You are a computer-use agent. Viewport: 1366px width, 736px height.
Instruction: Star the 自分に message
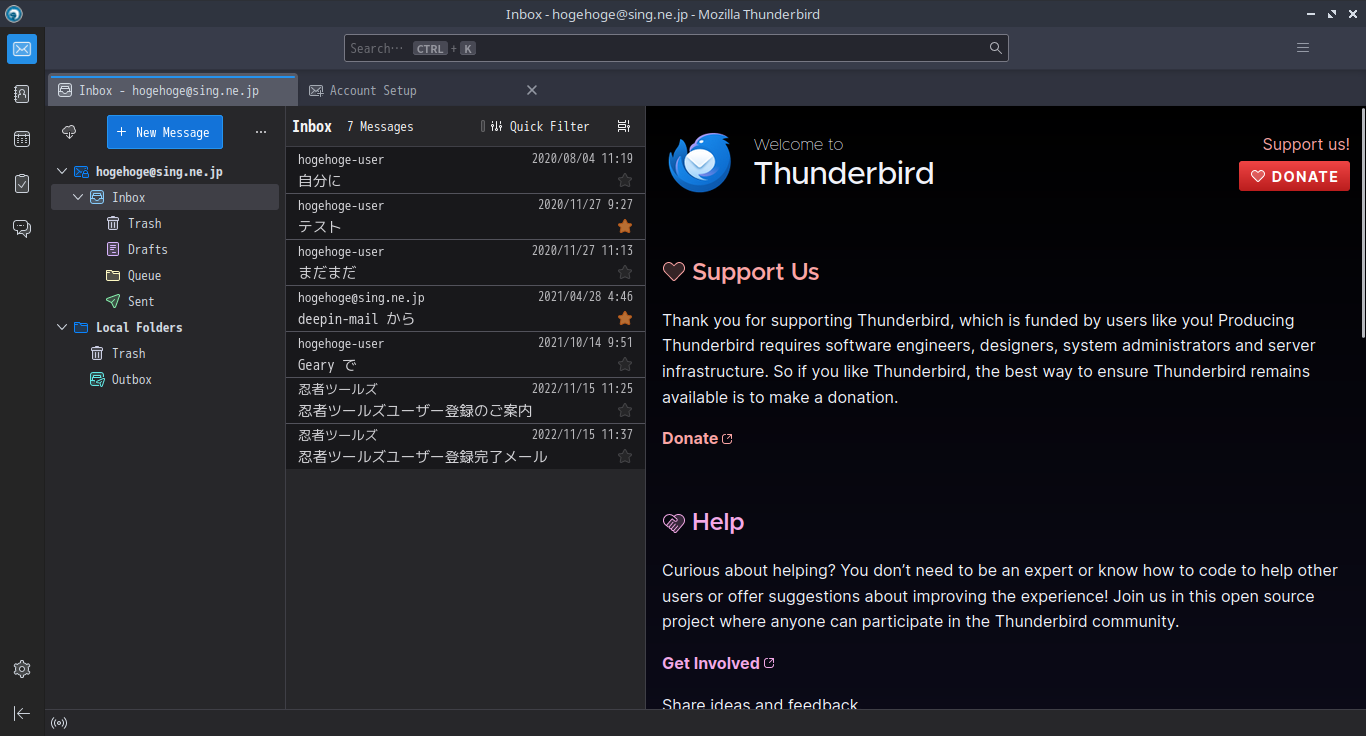click(x=625, y=181)
